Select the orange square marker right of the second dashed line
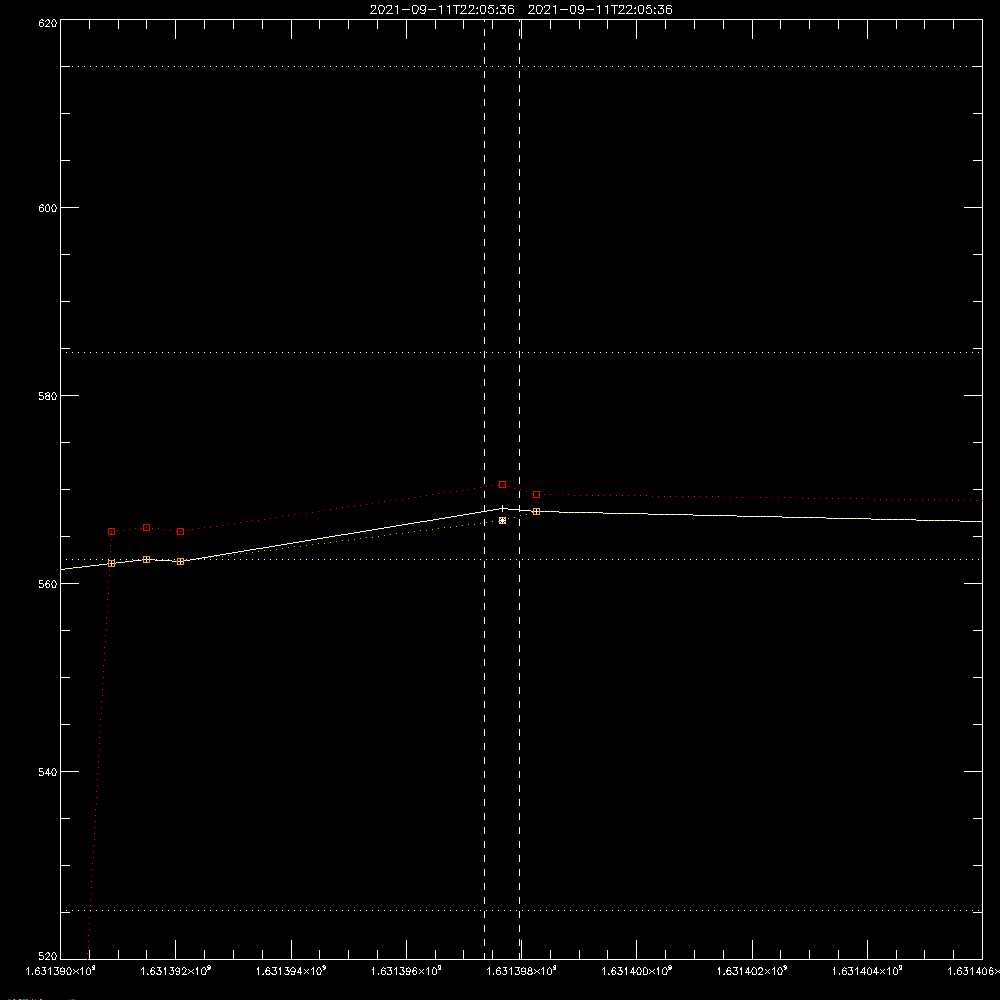This screenshot has height=1000, width=1000. (536, 511)
